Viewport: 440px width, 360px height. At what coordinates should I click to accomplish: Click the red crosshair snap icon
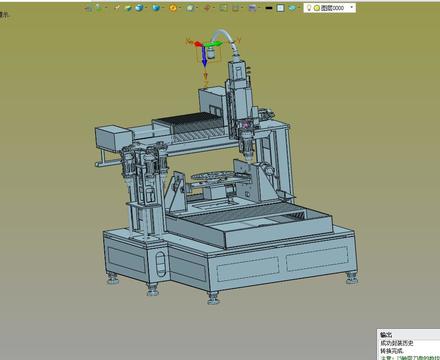click(x=207, y=8)
